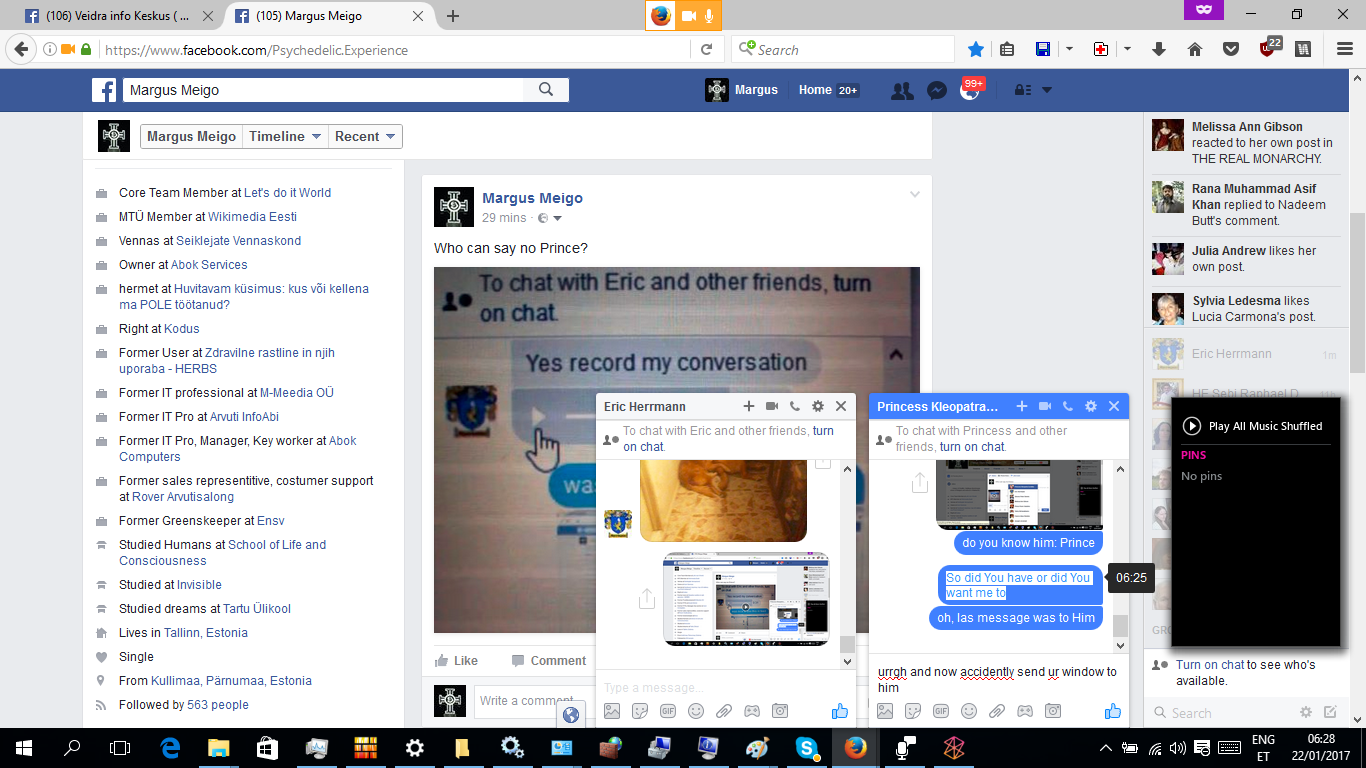Open sidebar chat options gear
Image resolution: width=1366 pixels, height=768 pixels.
[x=1306, y=712]
